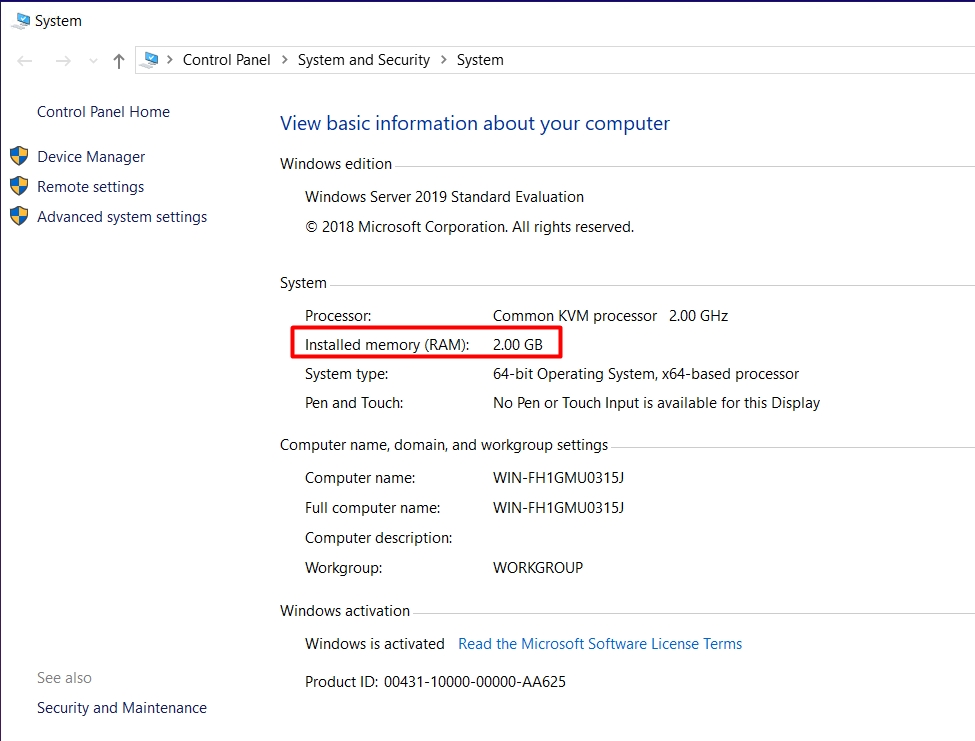Open Security and Maintenance under See also
This screenshot has height=741, width=975.
click(x=122, y=708)
